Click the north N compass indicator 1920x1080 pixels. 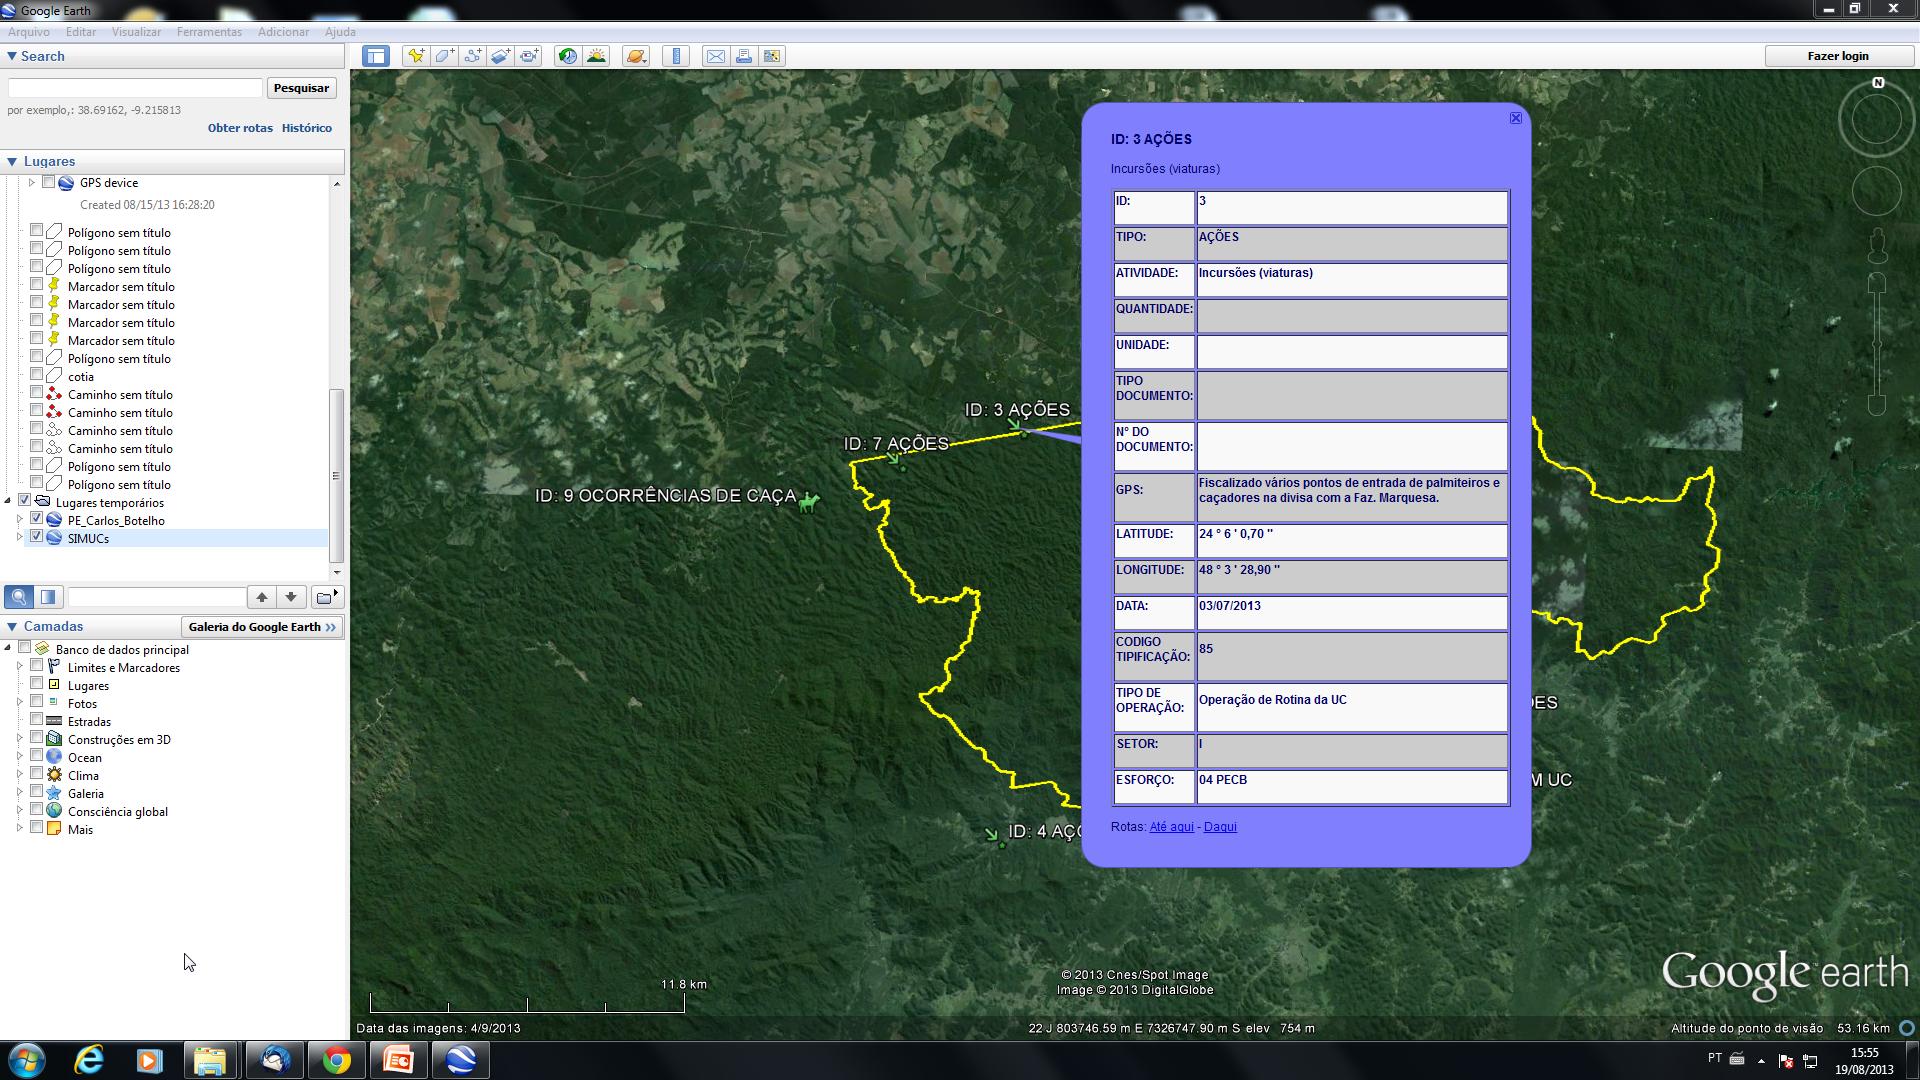1878,83
